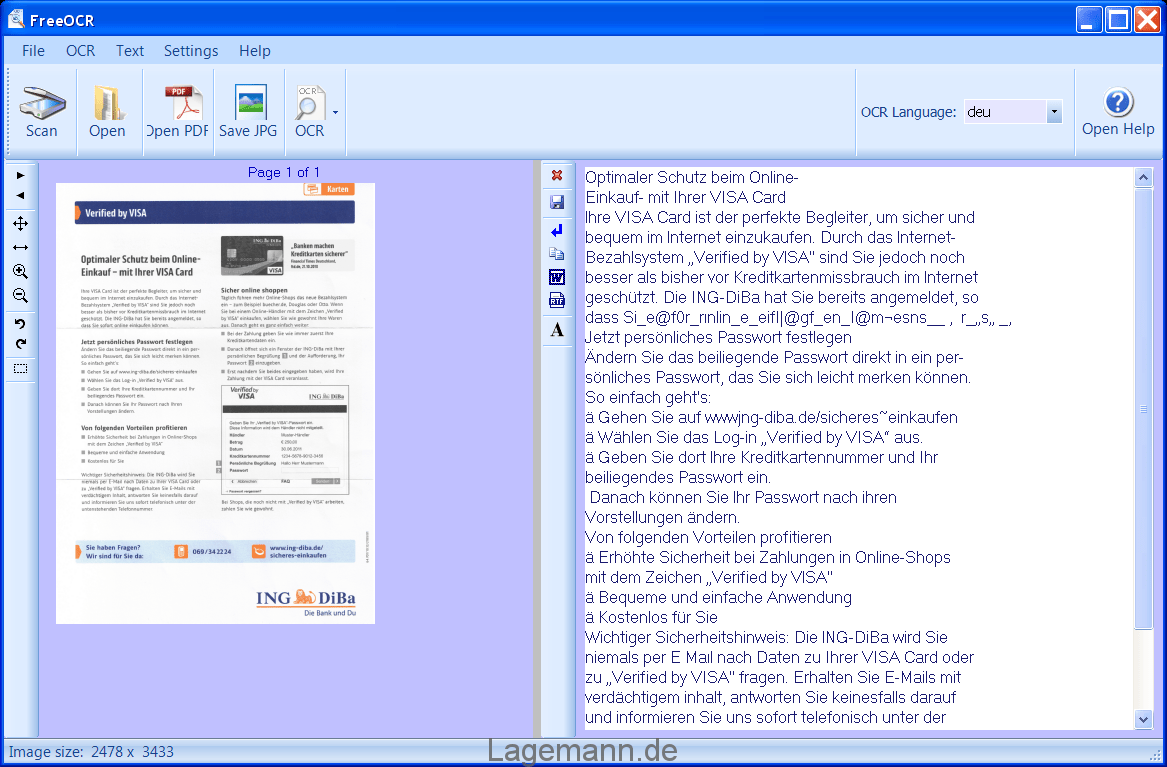Zoom in on the scanned page
The image size is (1167, 767).
pyautogui.click(x=21, y=272)
